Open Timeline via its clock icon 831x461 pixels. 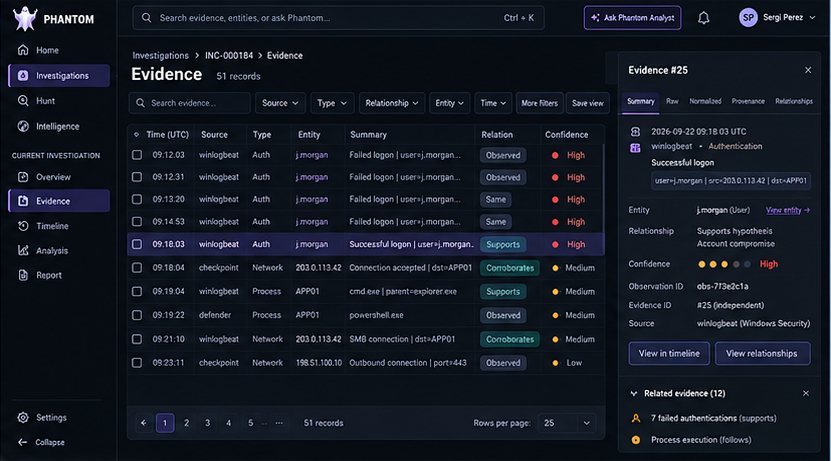coord(23,226)
